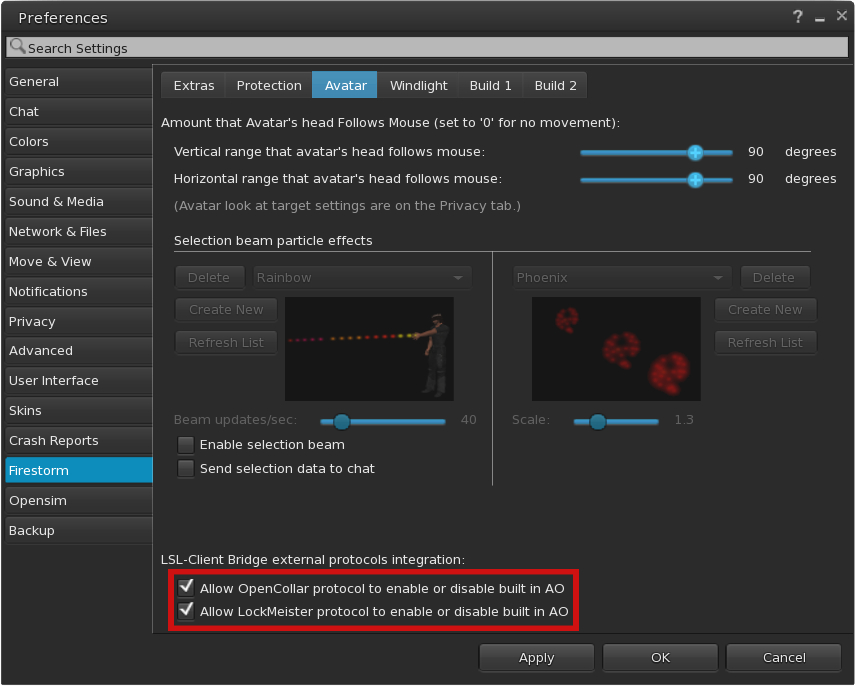Screen dimensions: 855x686
Task: Focus the Search Settings field
Action: 430,48
